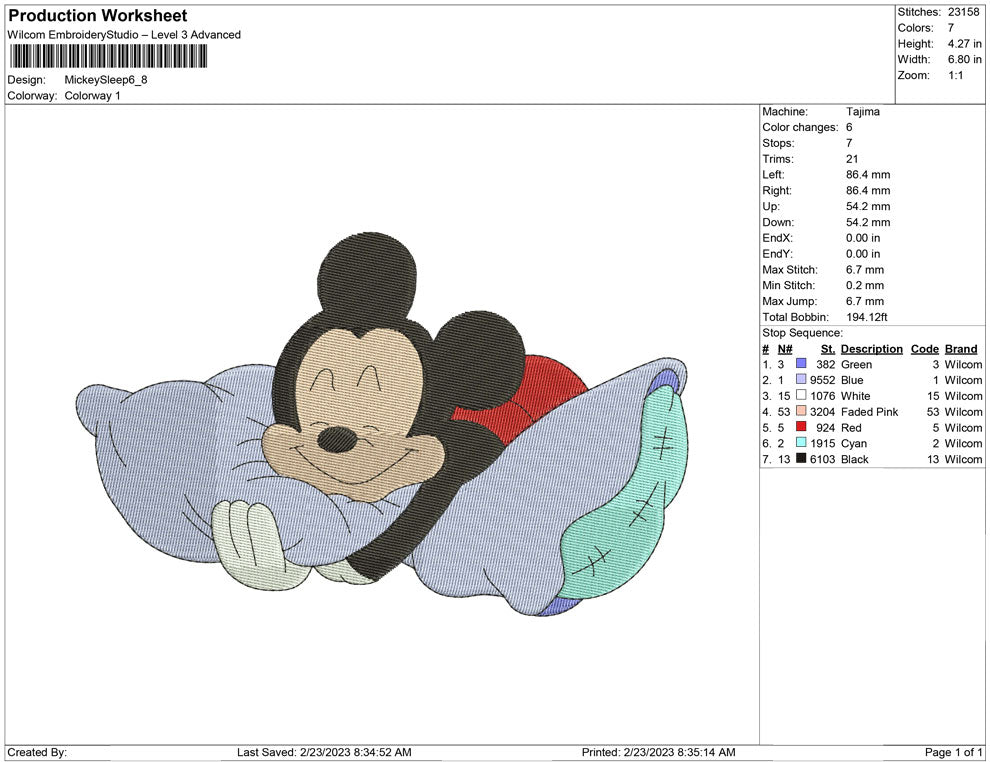
Task: Click the Brand column header
Action: tap(961, 348)
